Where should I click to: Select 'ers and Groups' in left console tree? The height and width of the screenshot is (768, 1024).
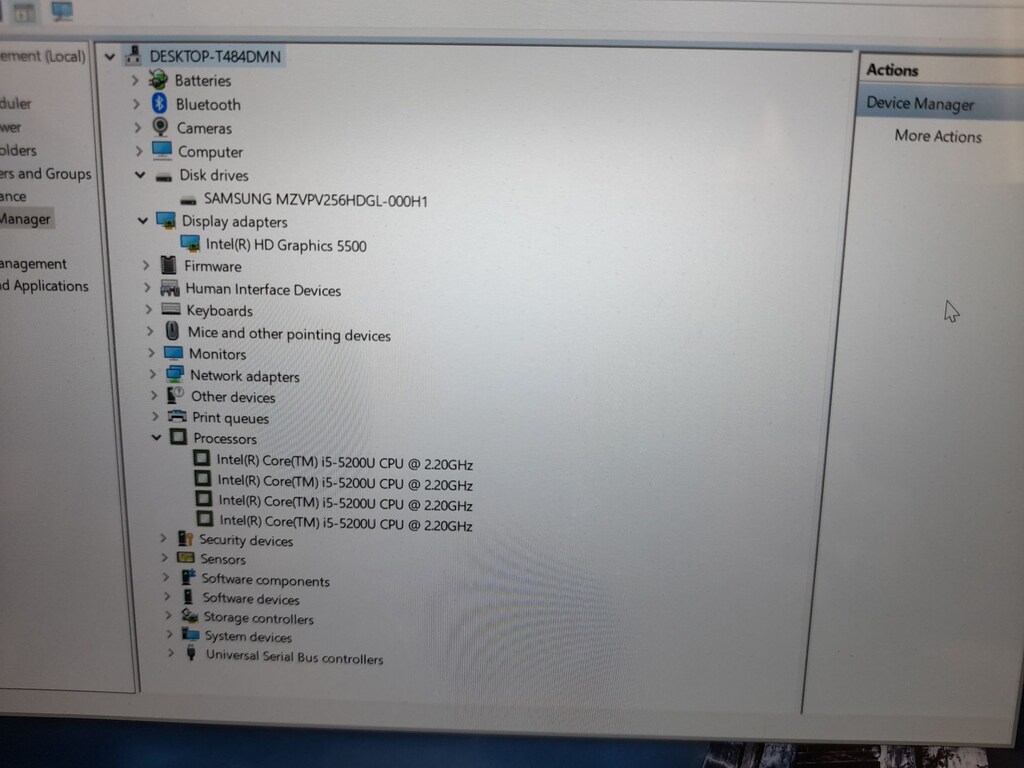click(45, 174)
